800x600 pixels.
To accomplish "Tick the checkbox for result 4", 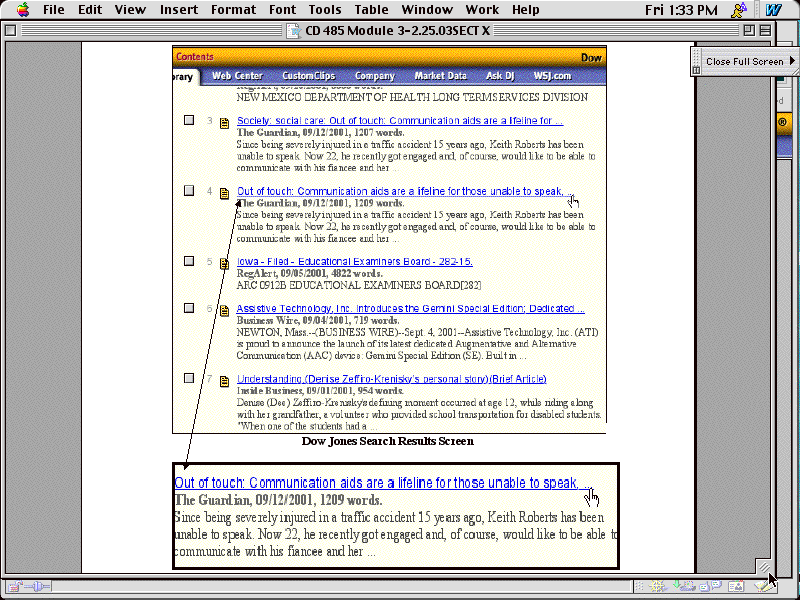I will tap(189, 190).
